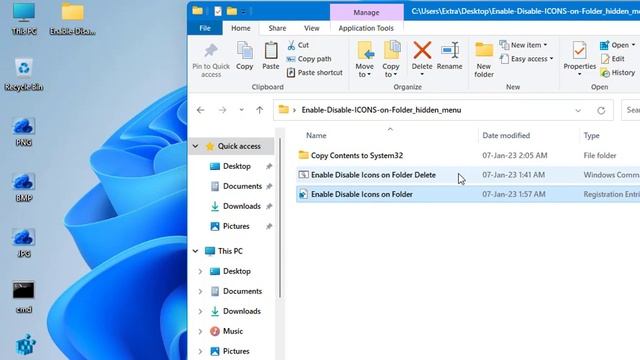Click the Manage contextual tab
Screen dimensions: 640x360
click(367, 12)
